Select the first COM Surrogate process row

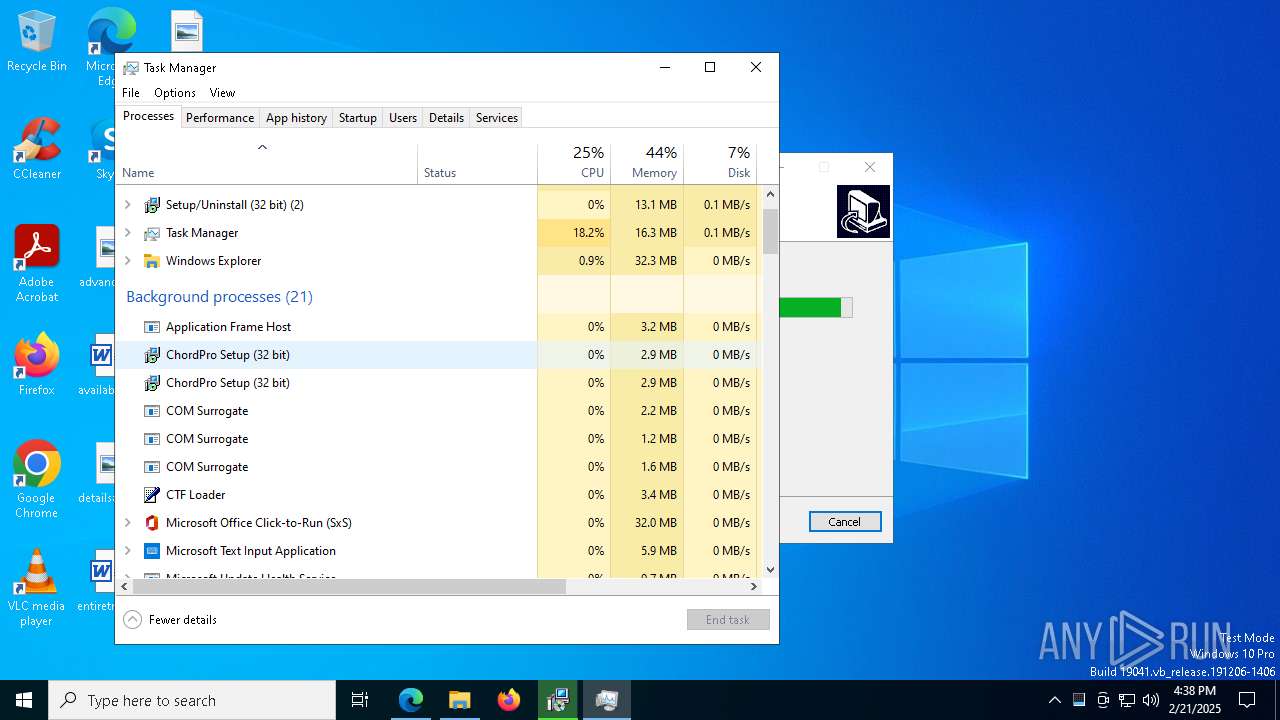click(x=436, y=411)
